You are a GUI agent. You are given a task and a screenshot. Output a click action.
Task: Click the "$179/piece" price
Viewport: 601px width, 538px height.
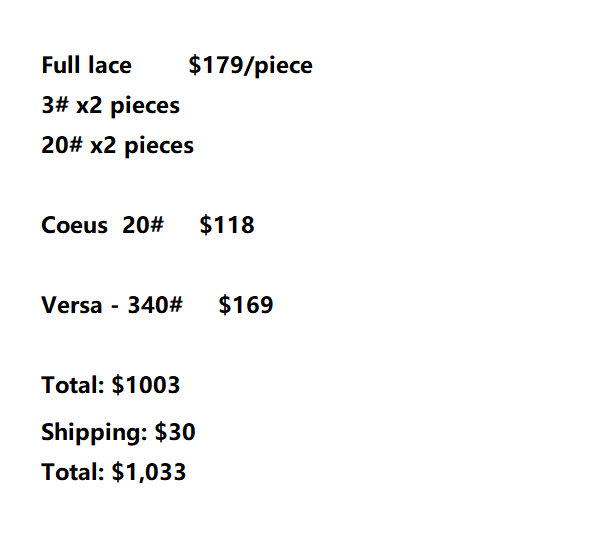pos(250,66)
